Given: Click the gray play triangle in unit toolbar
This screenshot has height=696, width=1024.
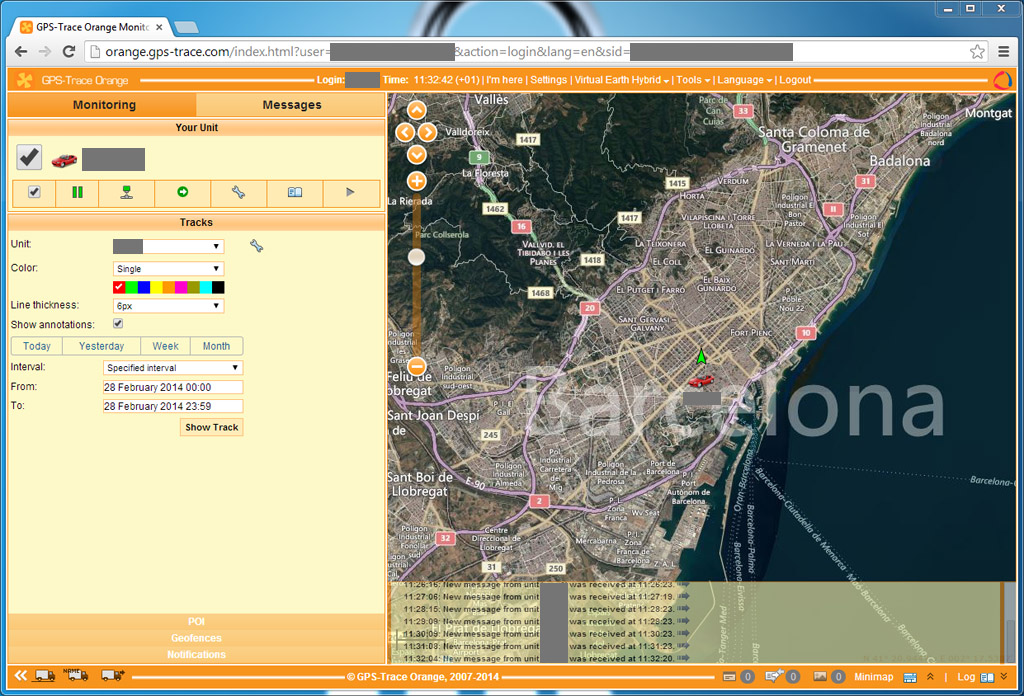Looking at the screenshot, I should (x=350, y=192).
